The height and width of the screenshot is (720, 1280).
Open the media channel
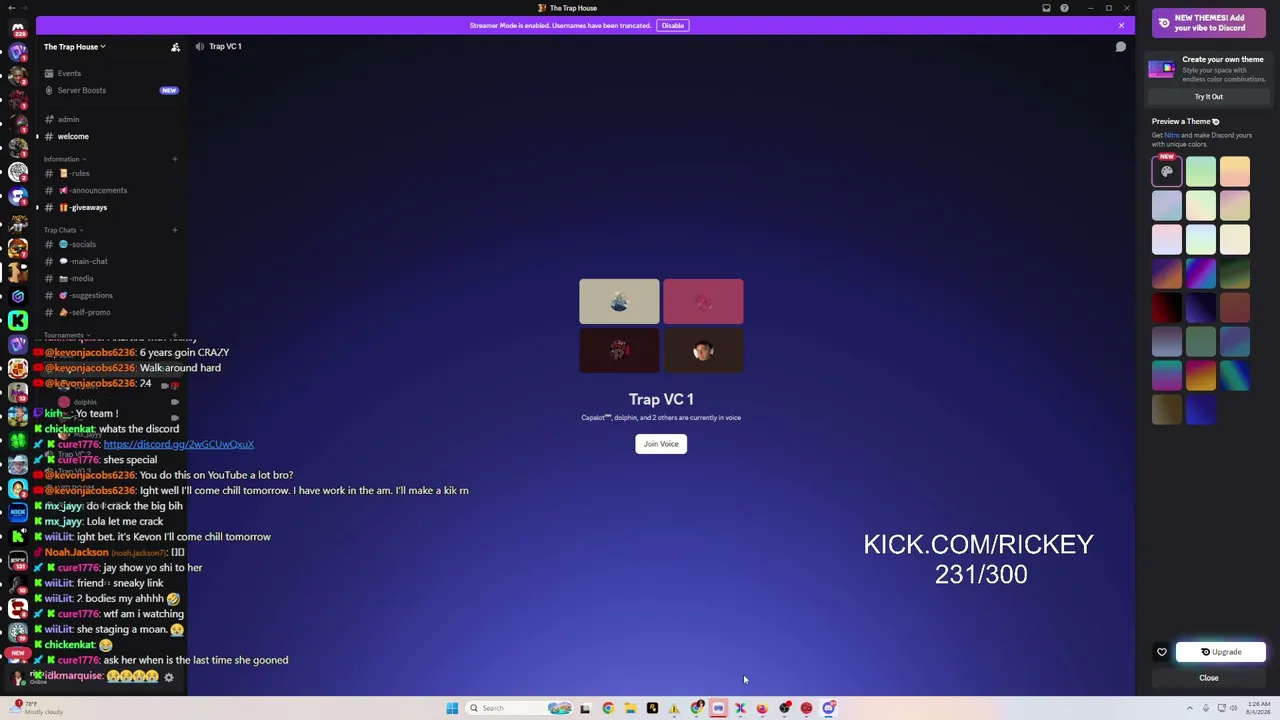[x=110, y=278]
